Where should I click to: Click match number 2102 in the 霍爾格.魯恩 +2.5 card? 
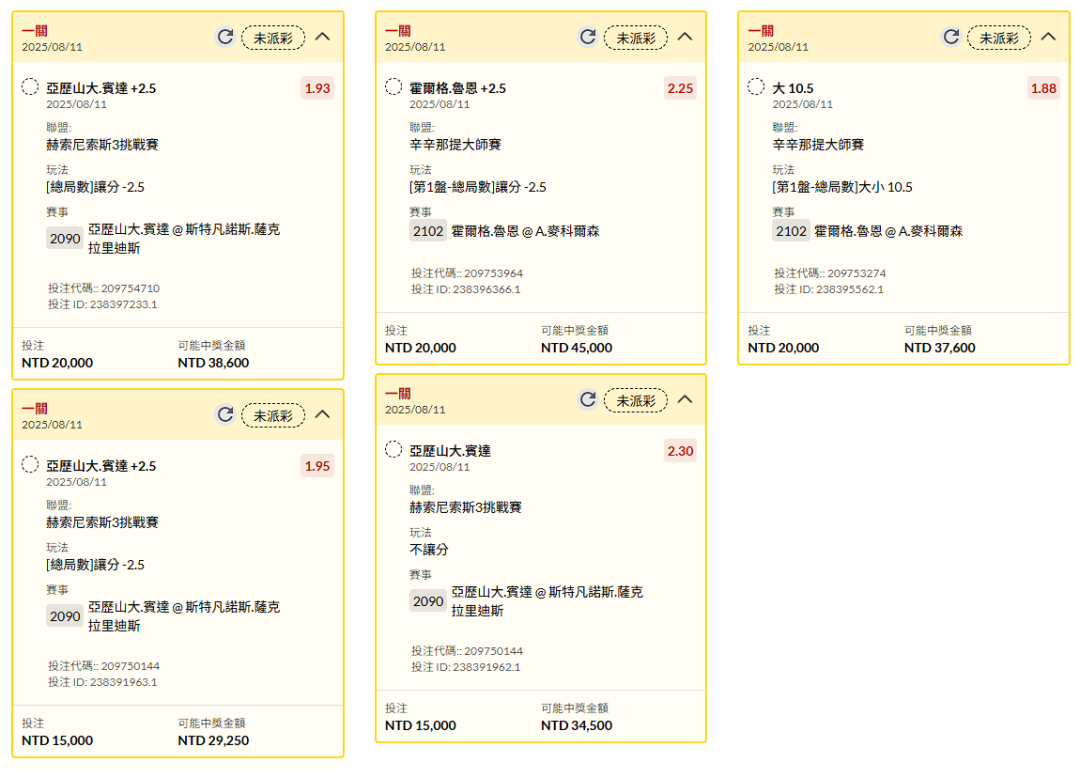[428, 231]
